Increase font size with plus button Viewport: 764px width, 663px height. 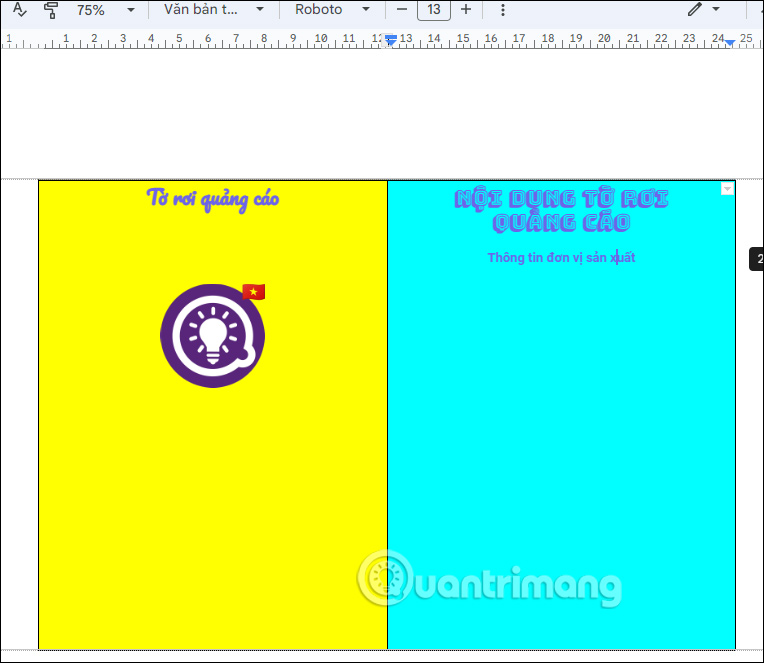click(x=466, y=10)
